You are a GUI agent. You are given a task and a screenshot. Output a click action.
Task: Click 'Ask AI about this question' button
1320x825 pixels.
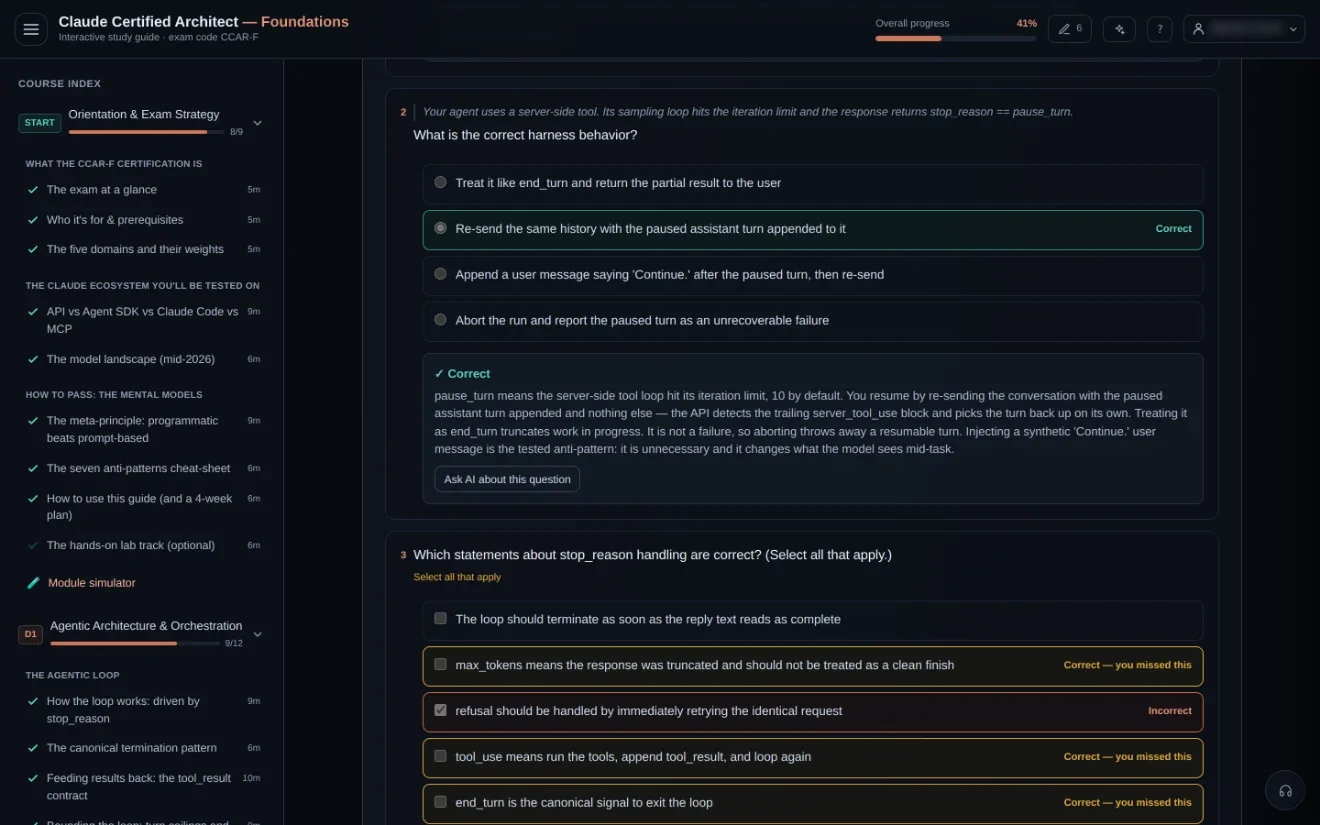[x=507, y=479]
